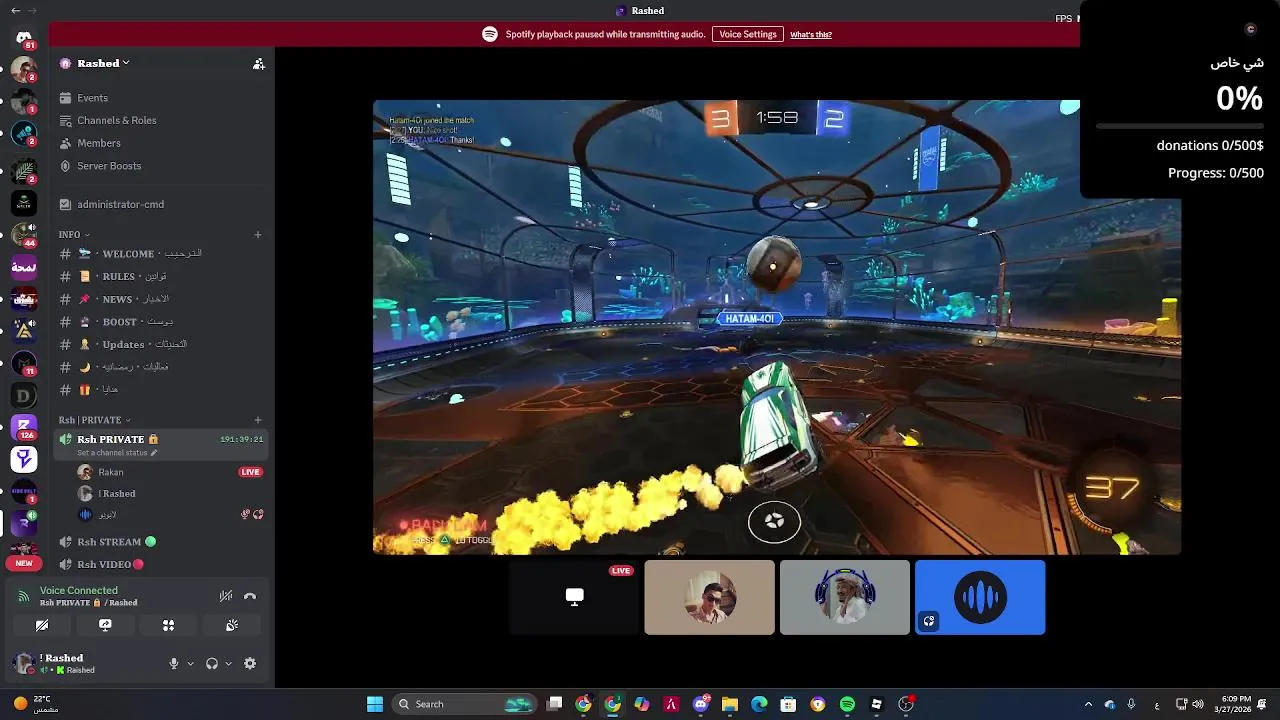Open the server with 126 notifications
The image size is (1280, 720).
(24, 428)
